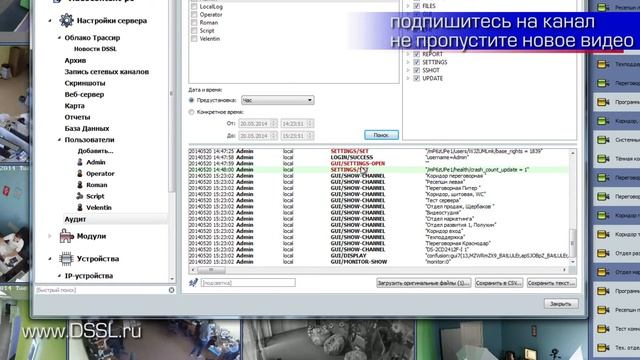Click the Roman user icon in the tree
640x360 pixels.
(x=80, y=185)
